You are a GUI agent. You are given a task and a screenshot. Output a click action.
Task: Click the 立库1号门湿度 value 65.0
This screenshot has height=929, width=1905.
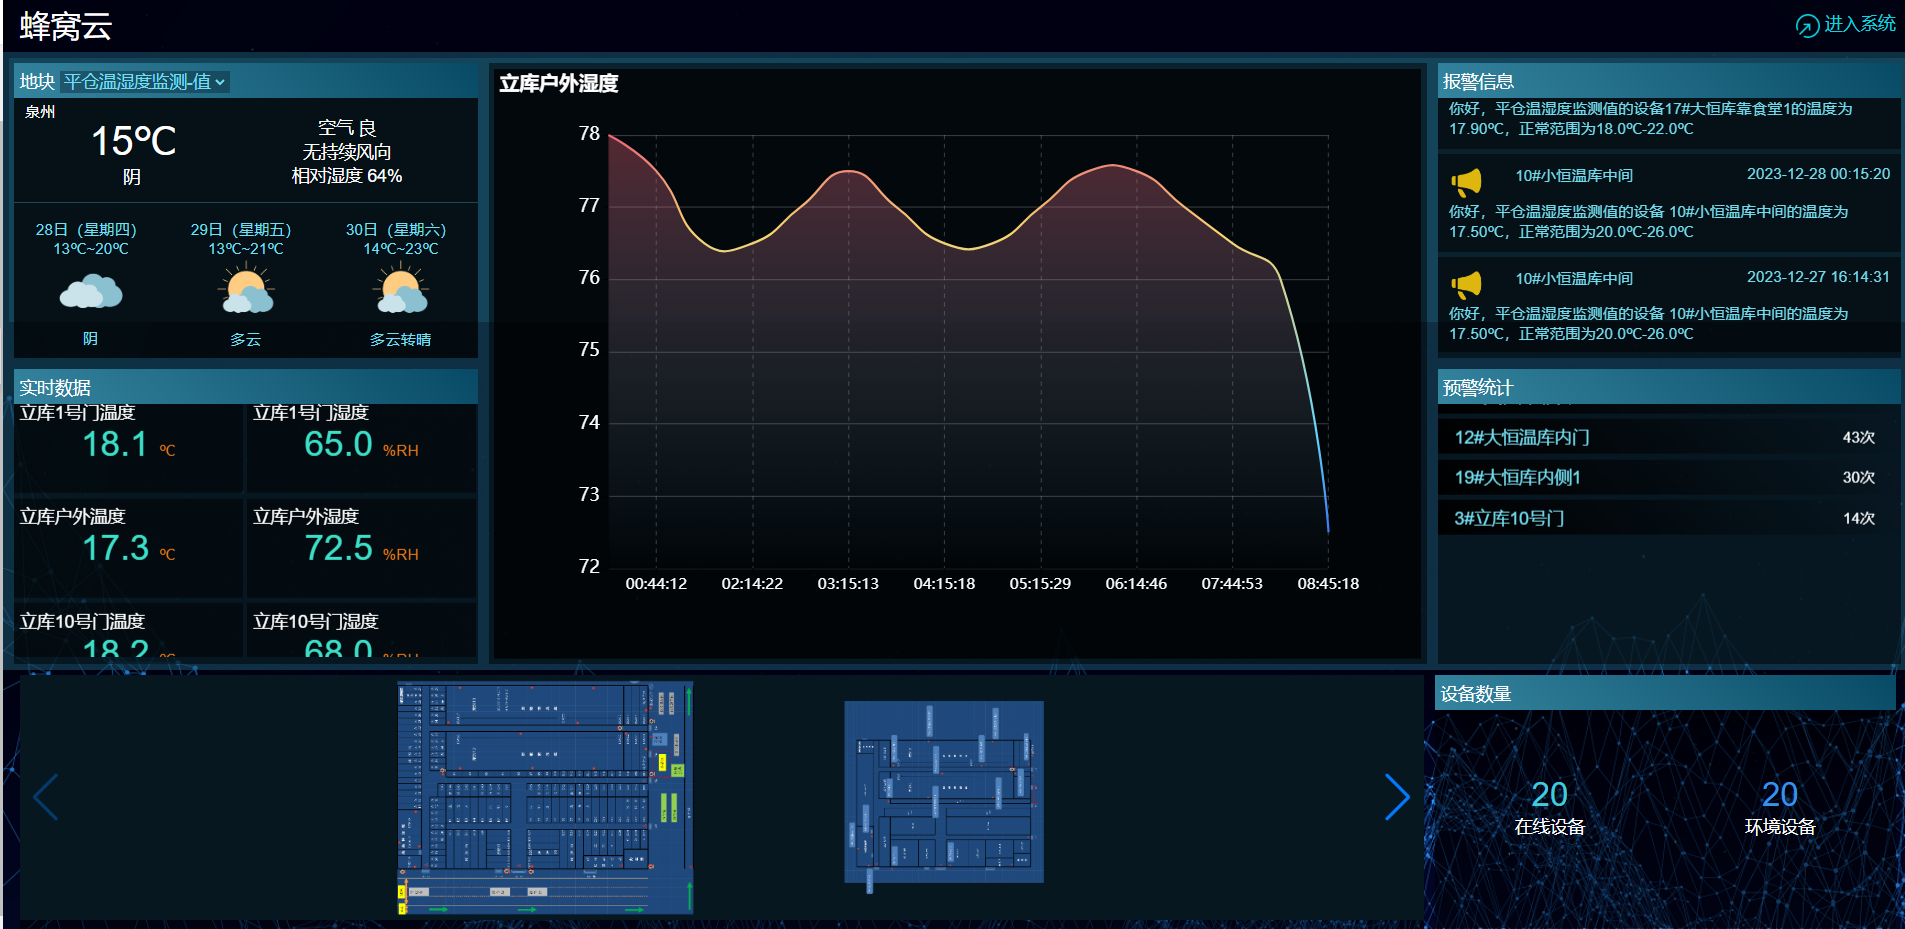[338, 444]
